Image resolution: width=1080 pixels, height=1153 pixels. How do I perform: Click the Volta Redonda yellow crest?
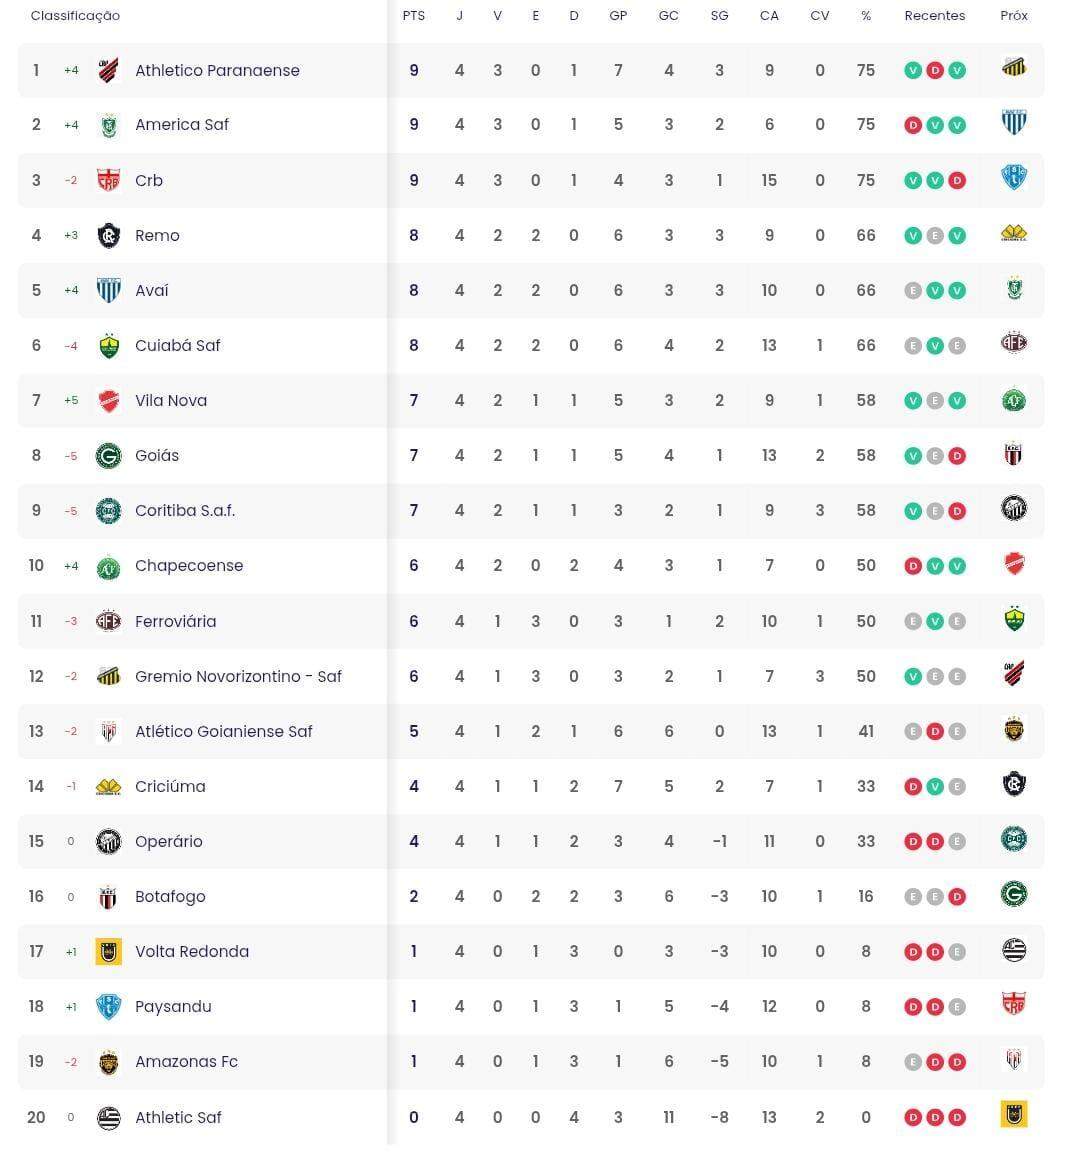click(x=108, y=951)
